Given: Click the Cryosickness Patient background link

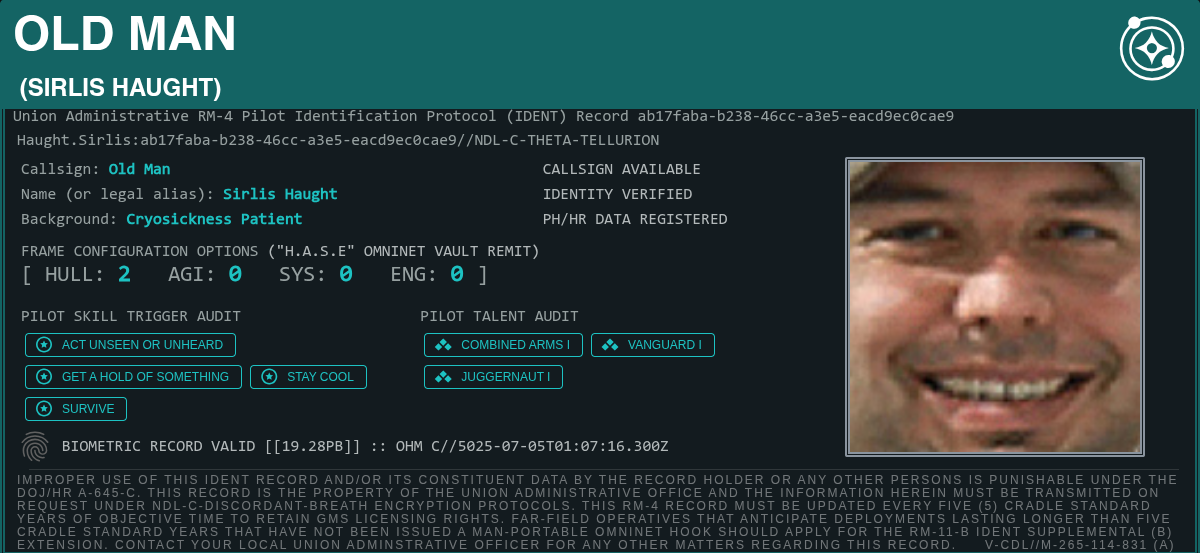Looking at the screenshot, I should click(x=214, y=219).
